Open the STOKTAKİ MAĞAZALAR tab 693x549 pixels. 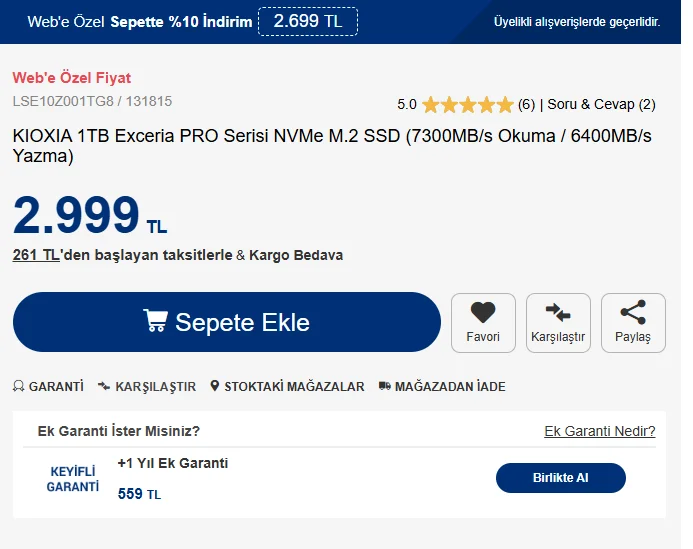tap(294, 386)
